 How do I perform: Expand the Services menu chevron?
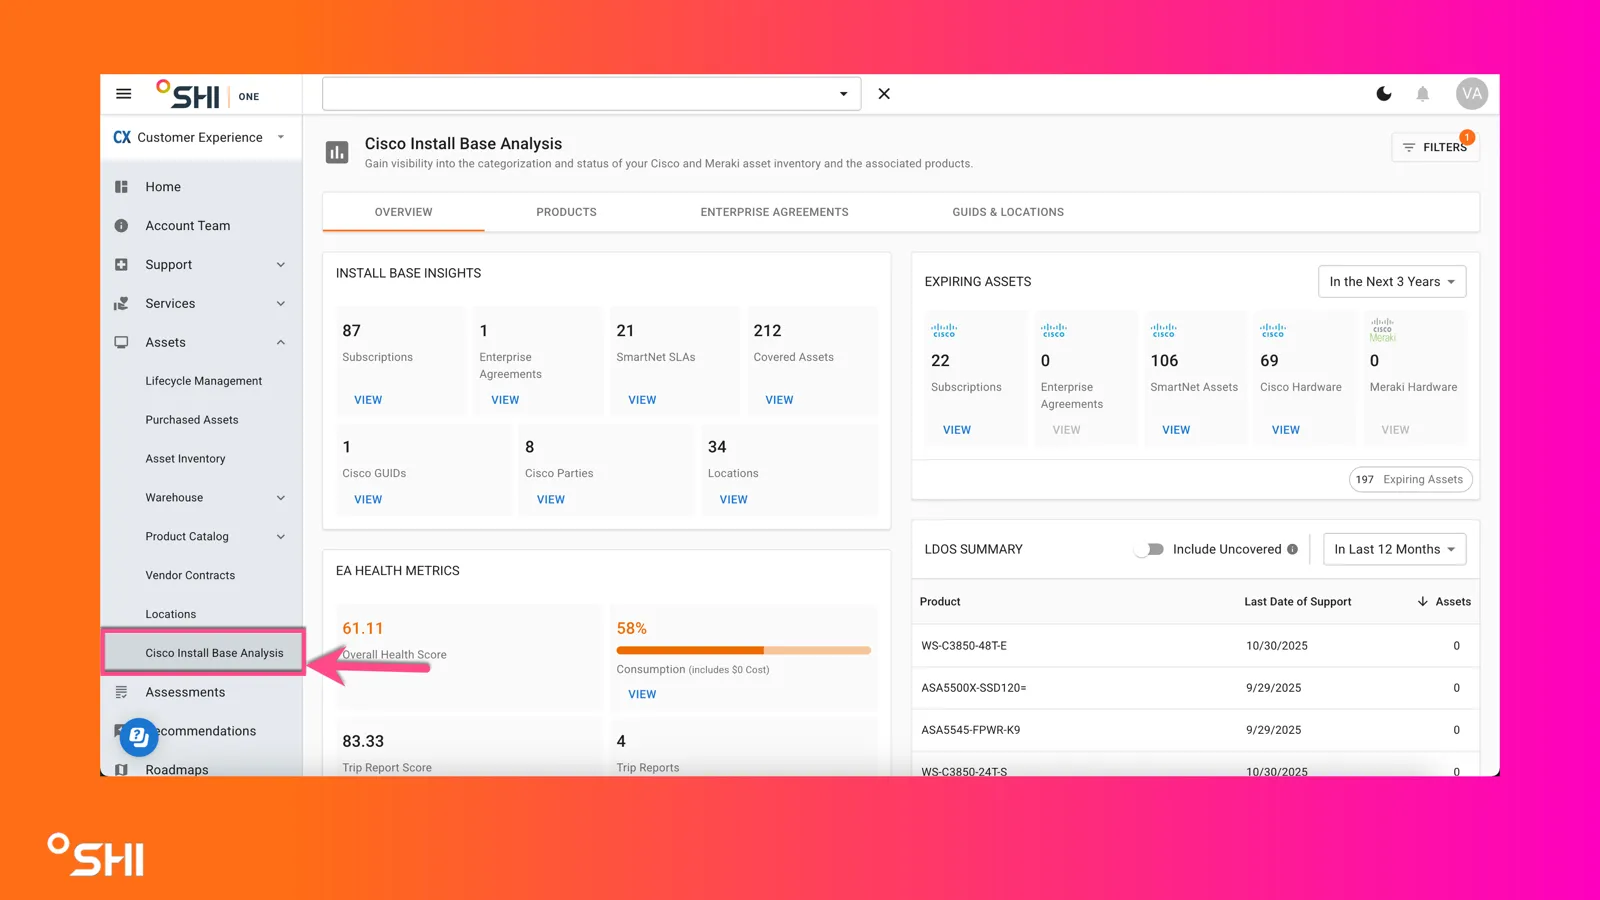(x=281, y=304)
